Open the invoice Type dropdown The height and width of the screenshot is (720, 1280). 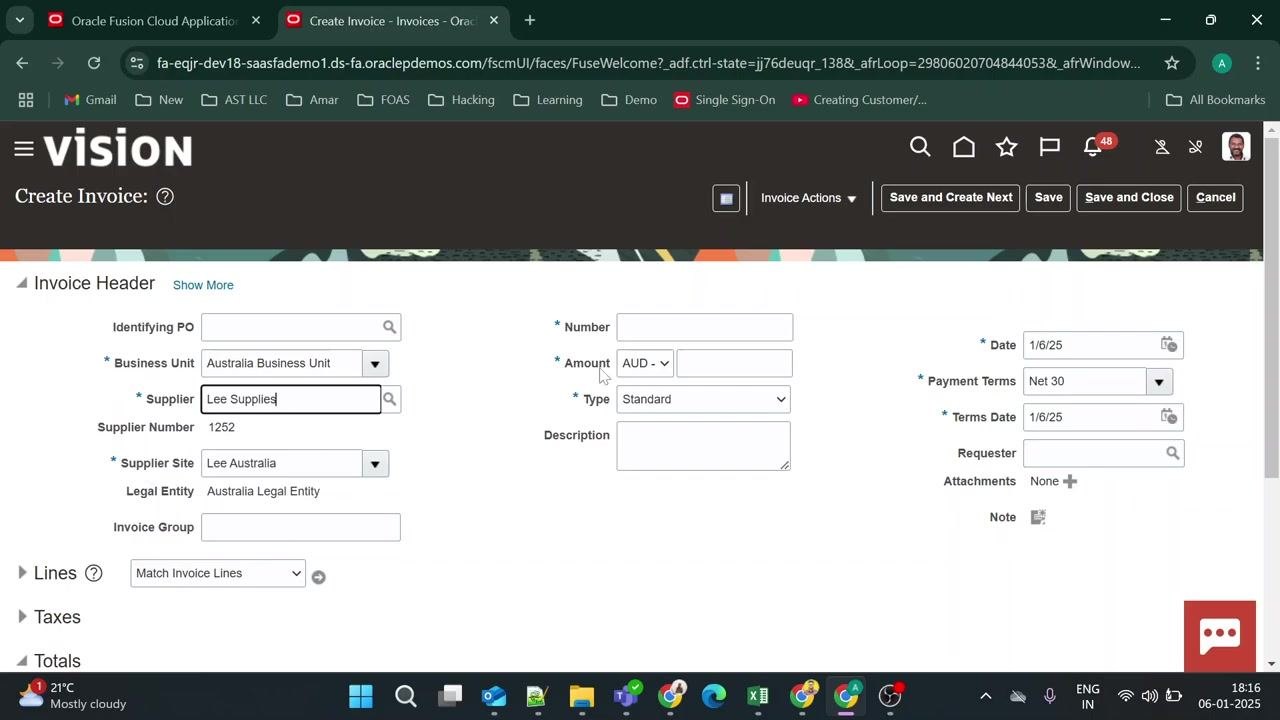pyautogui.click(x=704, y=399)
